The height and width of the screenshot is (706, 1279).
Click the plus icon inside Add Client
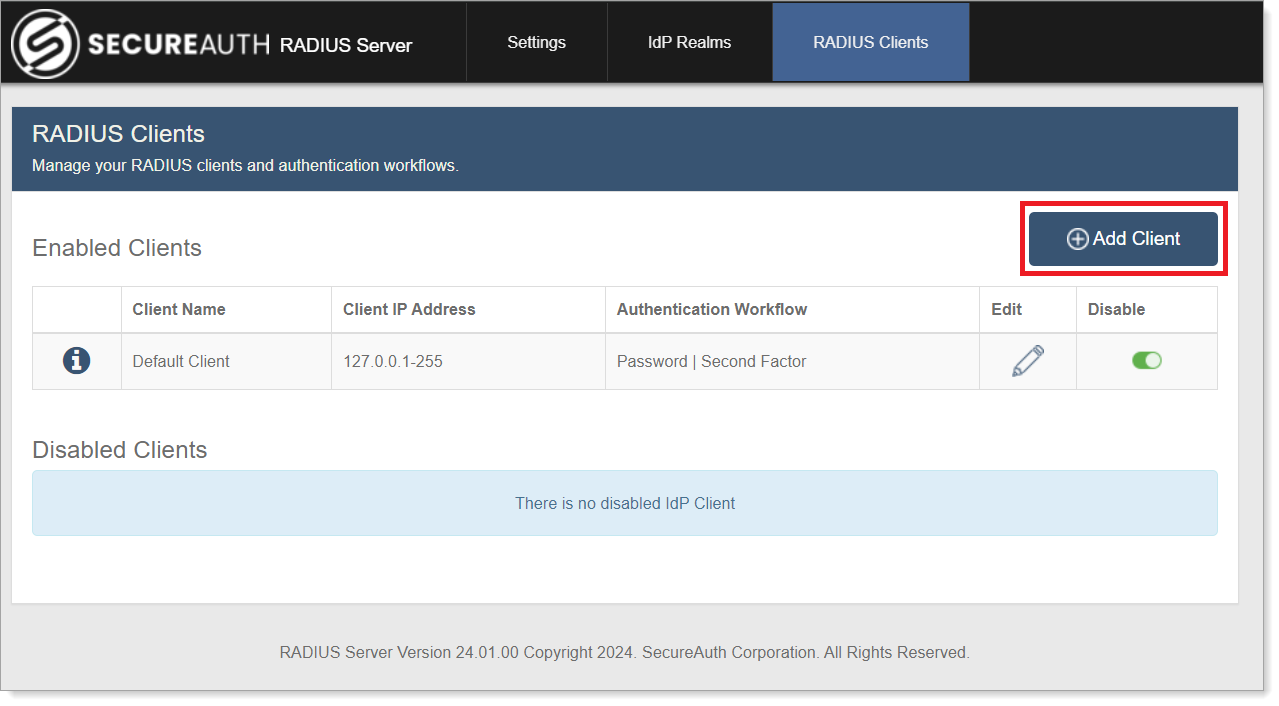pos(1077,238)
